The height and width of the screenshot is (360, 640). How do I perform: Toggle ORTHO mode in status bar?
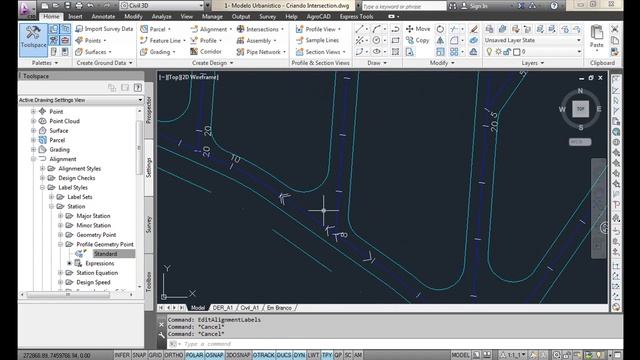(x=173, y=355)
